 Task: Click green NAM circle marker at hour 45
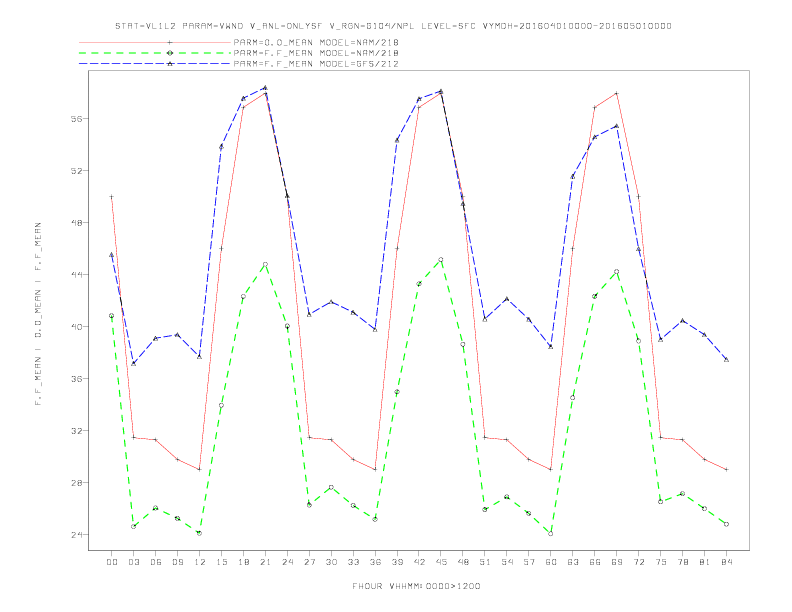(441, 260)
